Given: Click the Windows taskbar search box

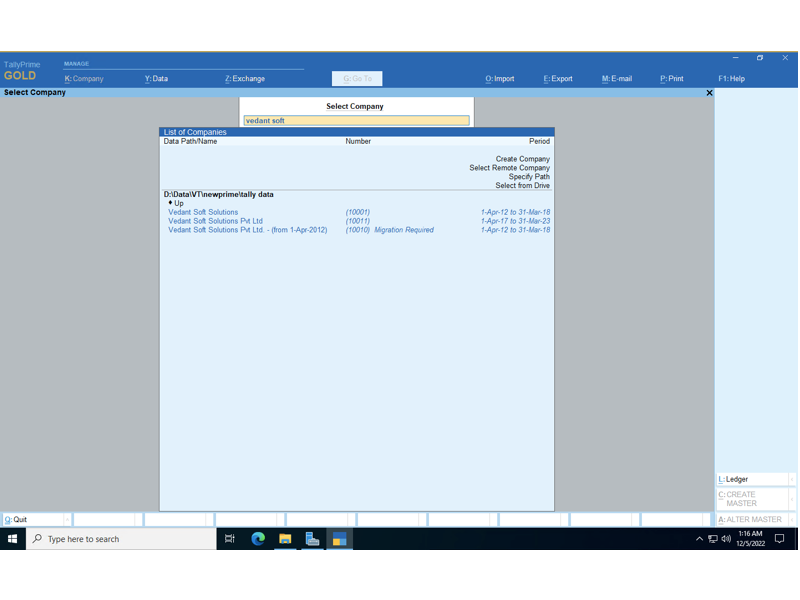Looking at the screenshot, I should click(x=121, y=539).
